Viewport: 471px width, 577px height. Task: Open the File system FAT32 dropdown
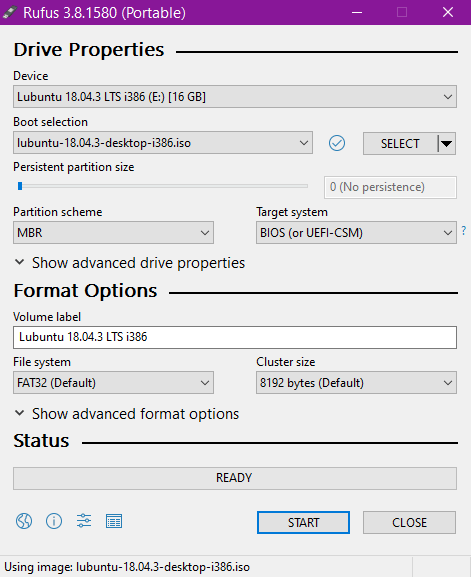pos(113,383)
